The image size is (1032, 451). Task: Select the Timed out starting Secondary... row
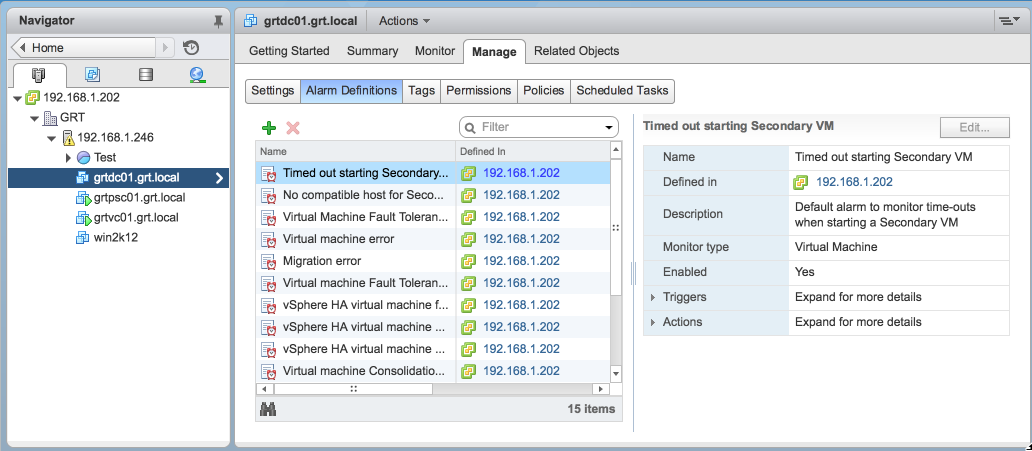coord(433,173)
